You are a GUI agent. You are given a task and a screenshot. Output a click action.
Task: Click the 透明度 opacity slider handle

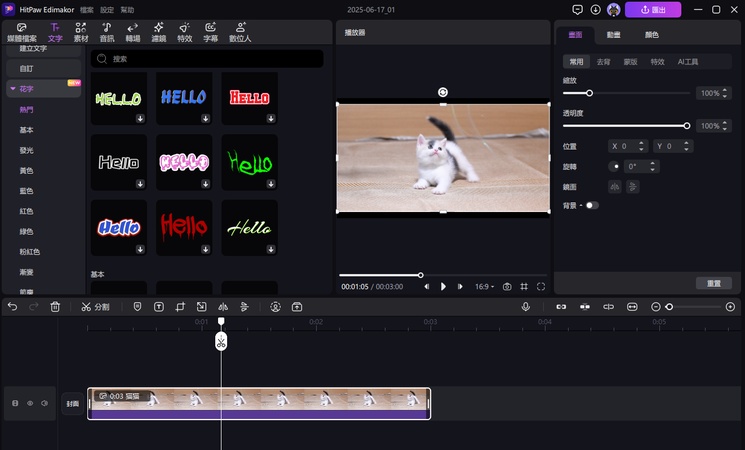(687, 126)
